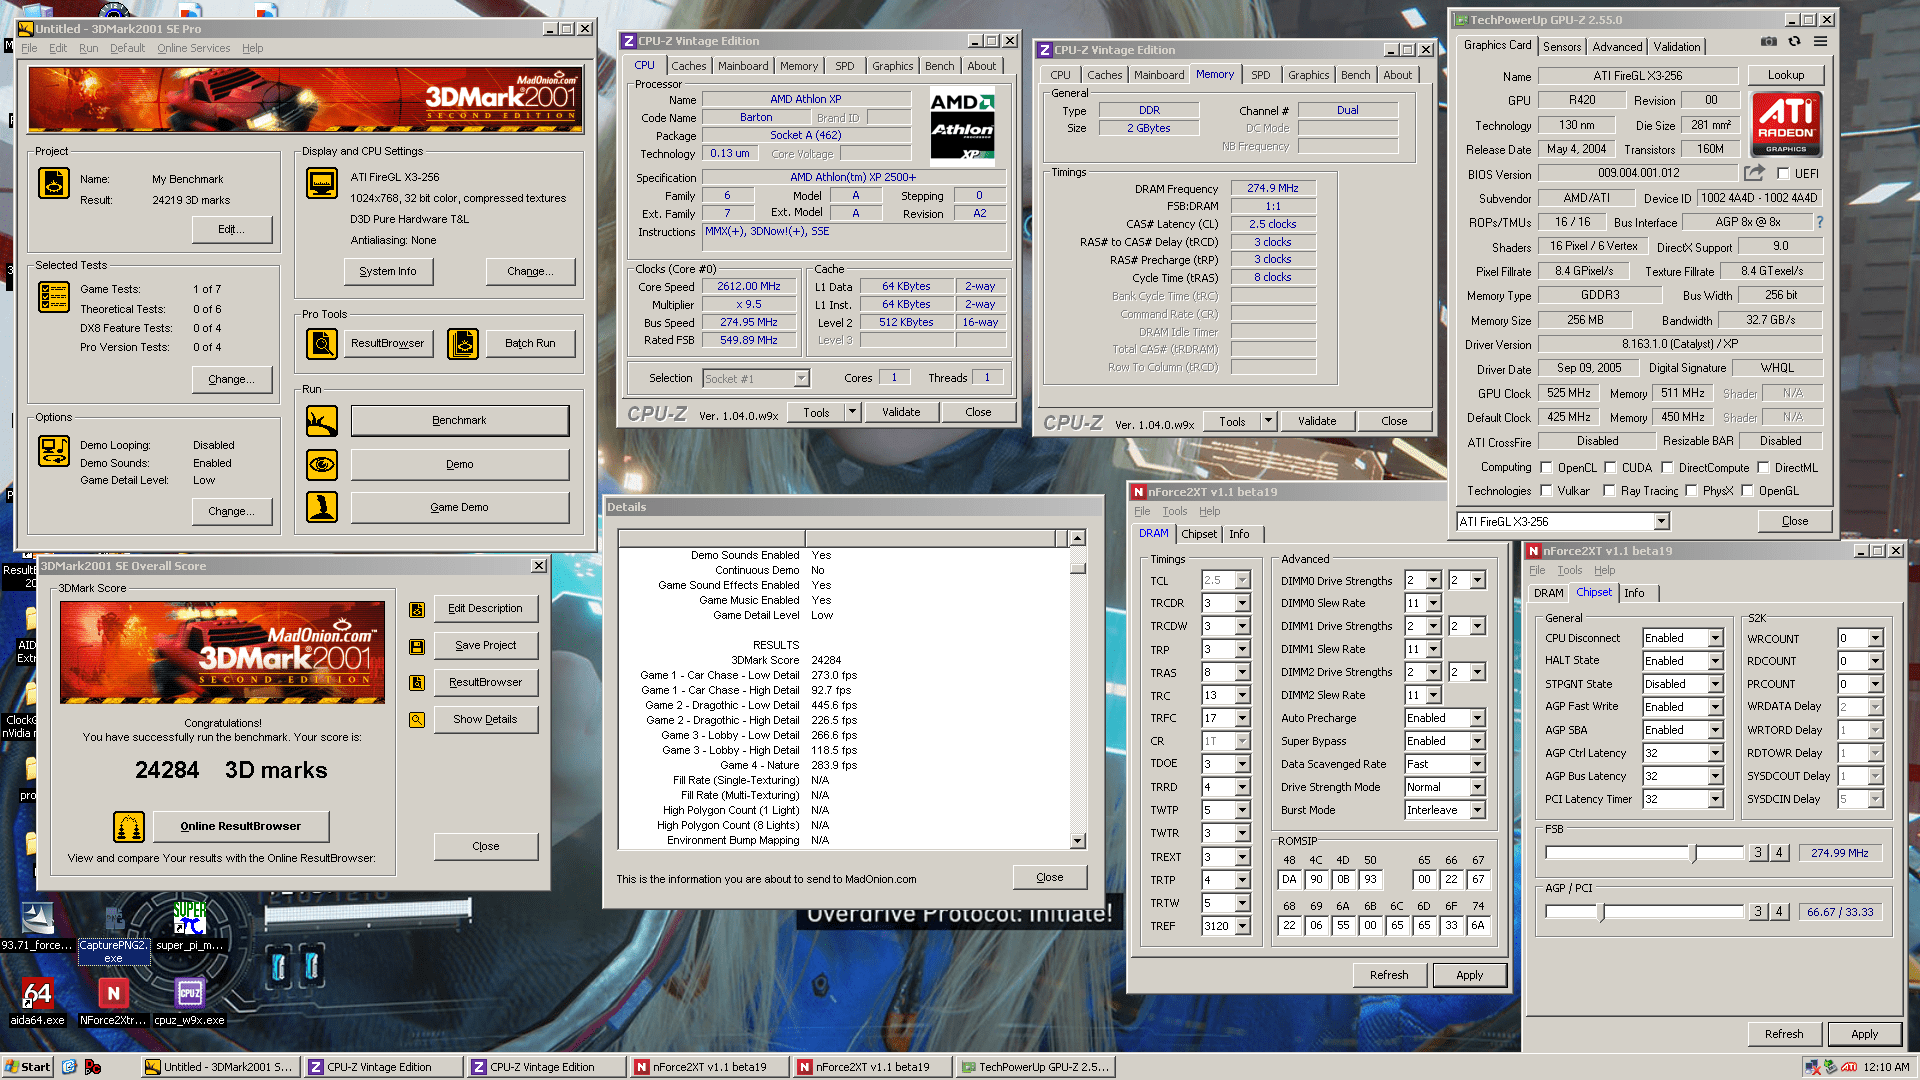
Task: Open Chipset tab in the nForce2XT DRAM Timings window
Action: pyautogui.click(x=1199, y=534)
